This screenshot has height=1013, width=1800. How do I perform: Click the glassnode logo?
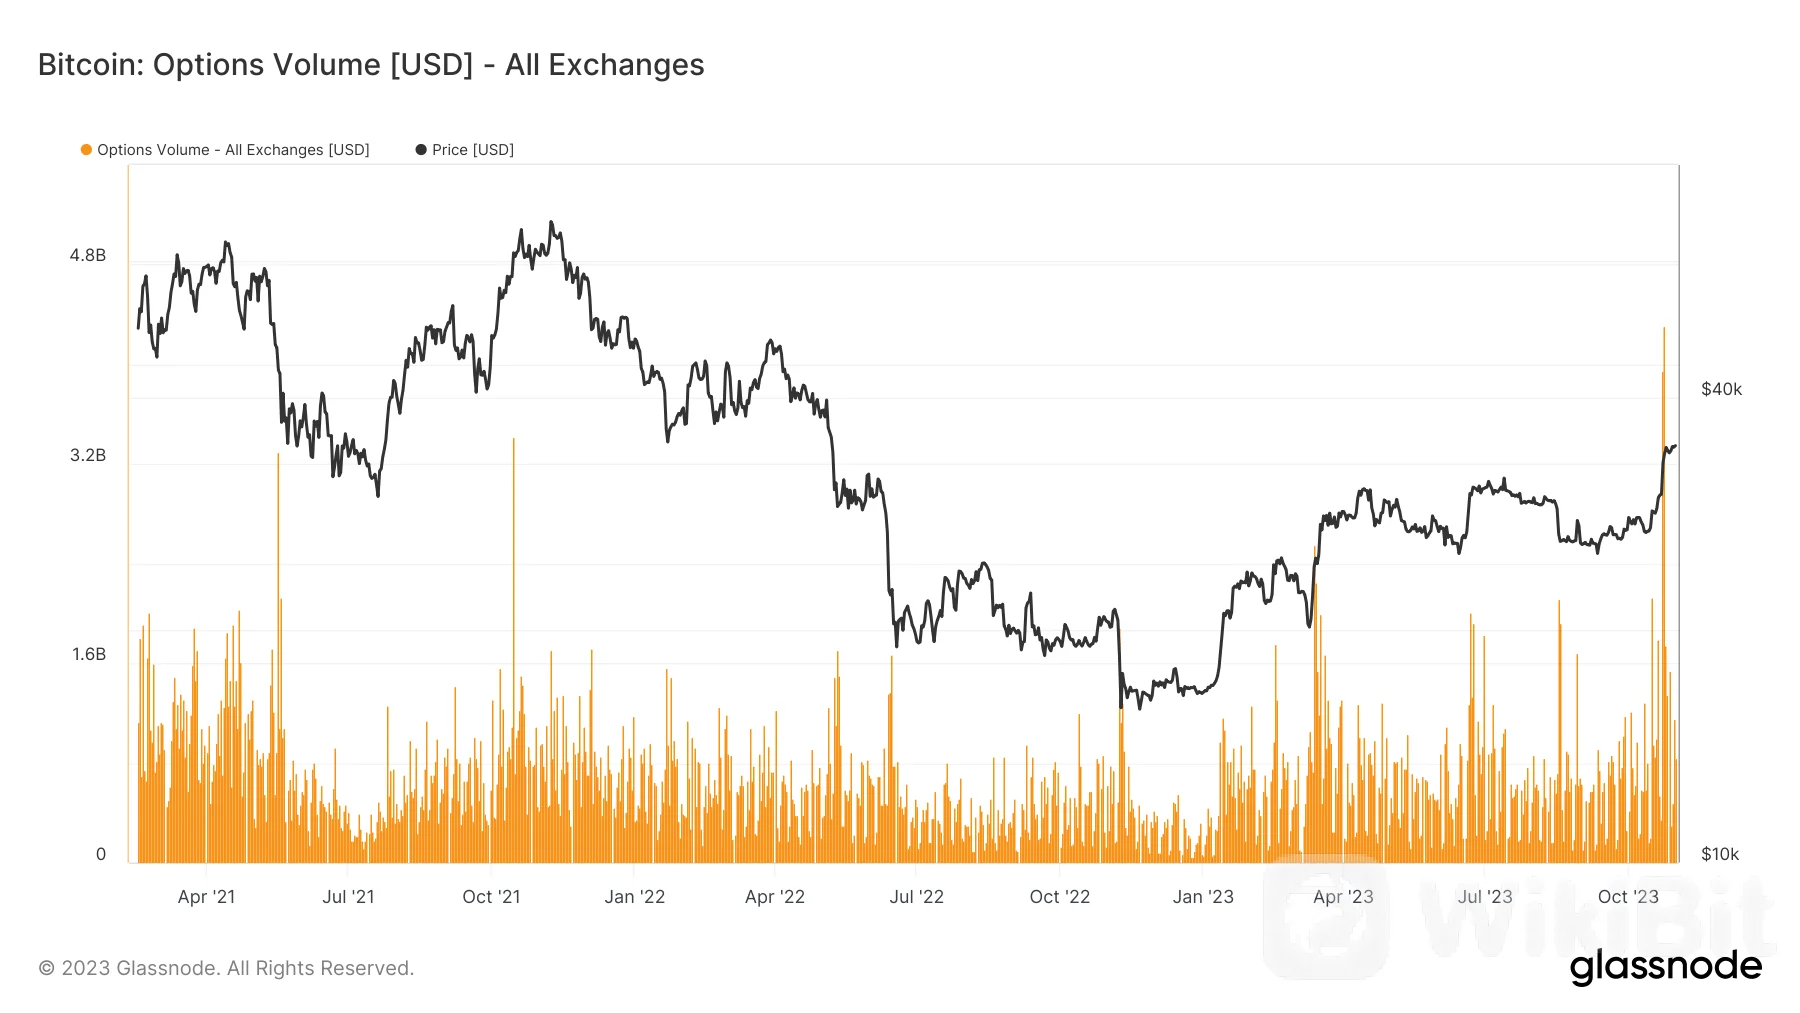1665,967
